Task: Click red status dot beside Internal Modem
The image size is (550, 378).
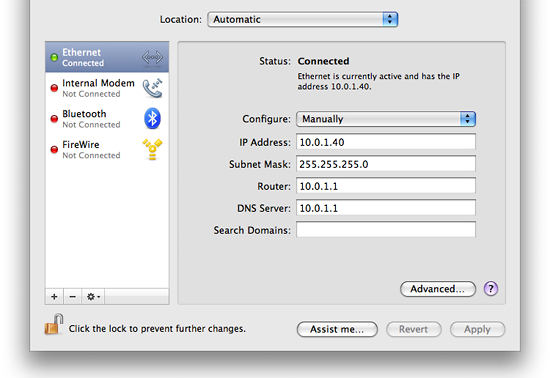Action: pos(54,88)
